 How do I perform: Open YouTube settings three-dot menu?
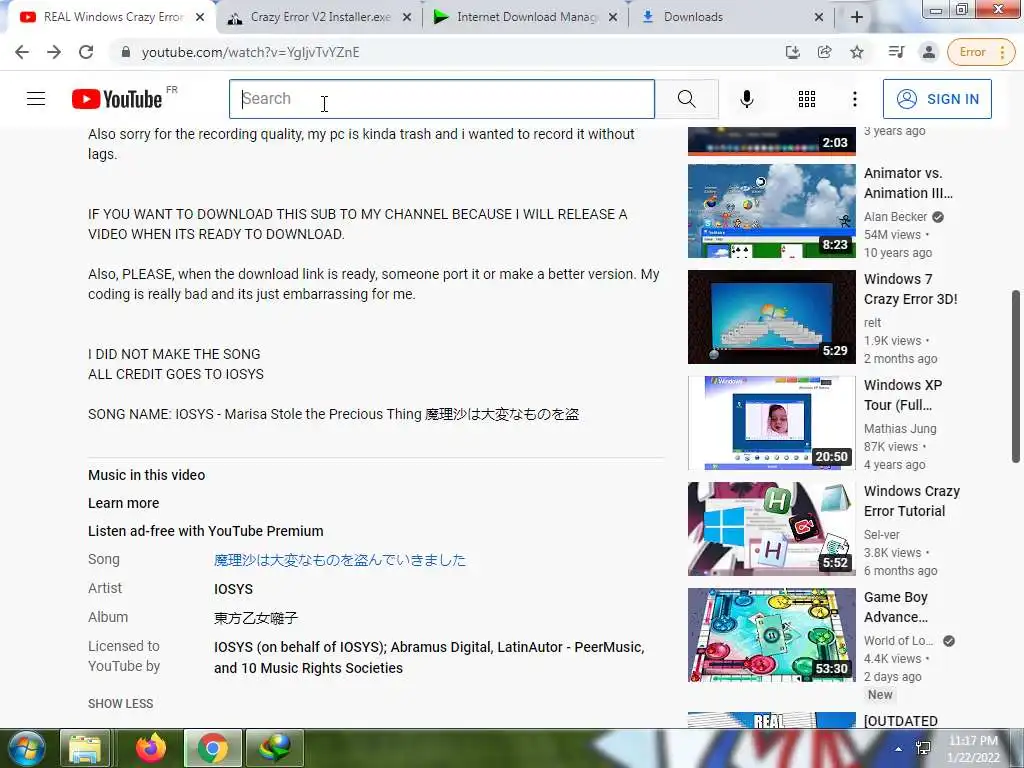[x=854, y=99]
